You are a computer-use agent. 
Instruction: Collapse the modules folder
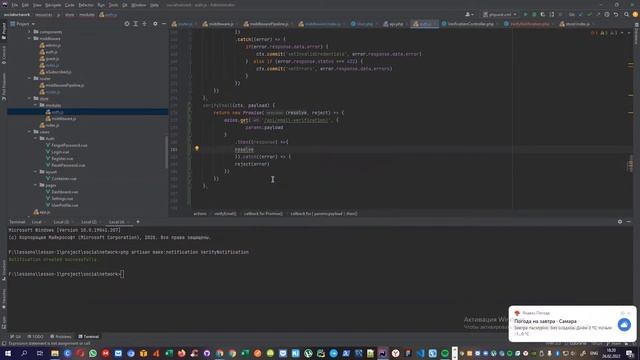(x=36, y=105)
